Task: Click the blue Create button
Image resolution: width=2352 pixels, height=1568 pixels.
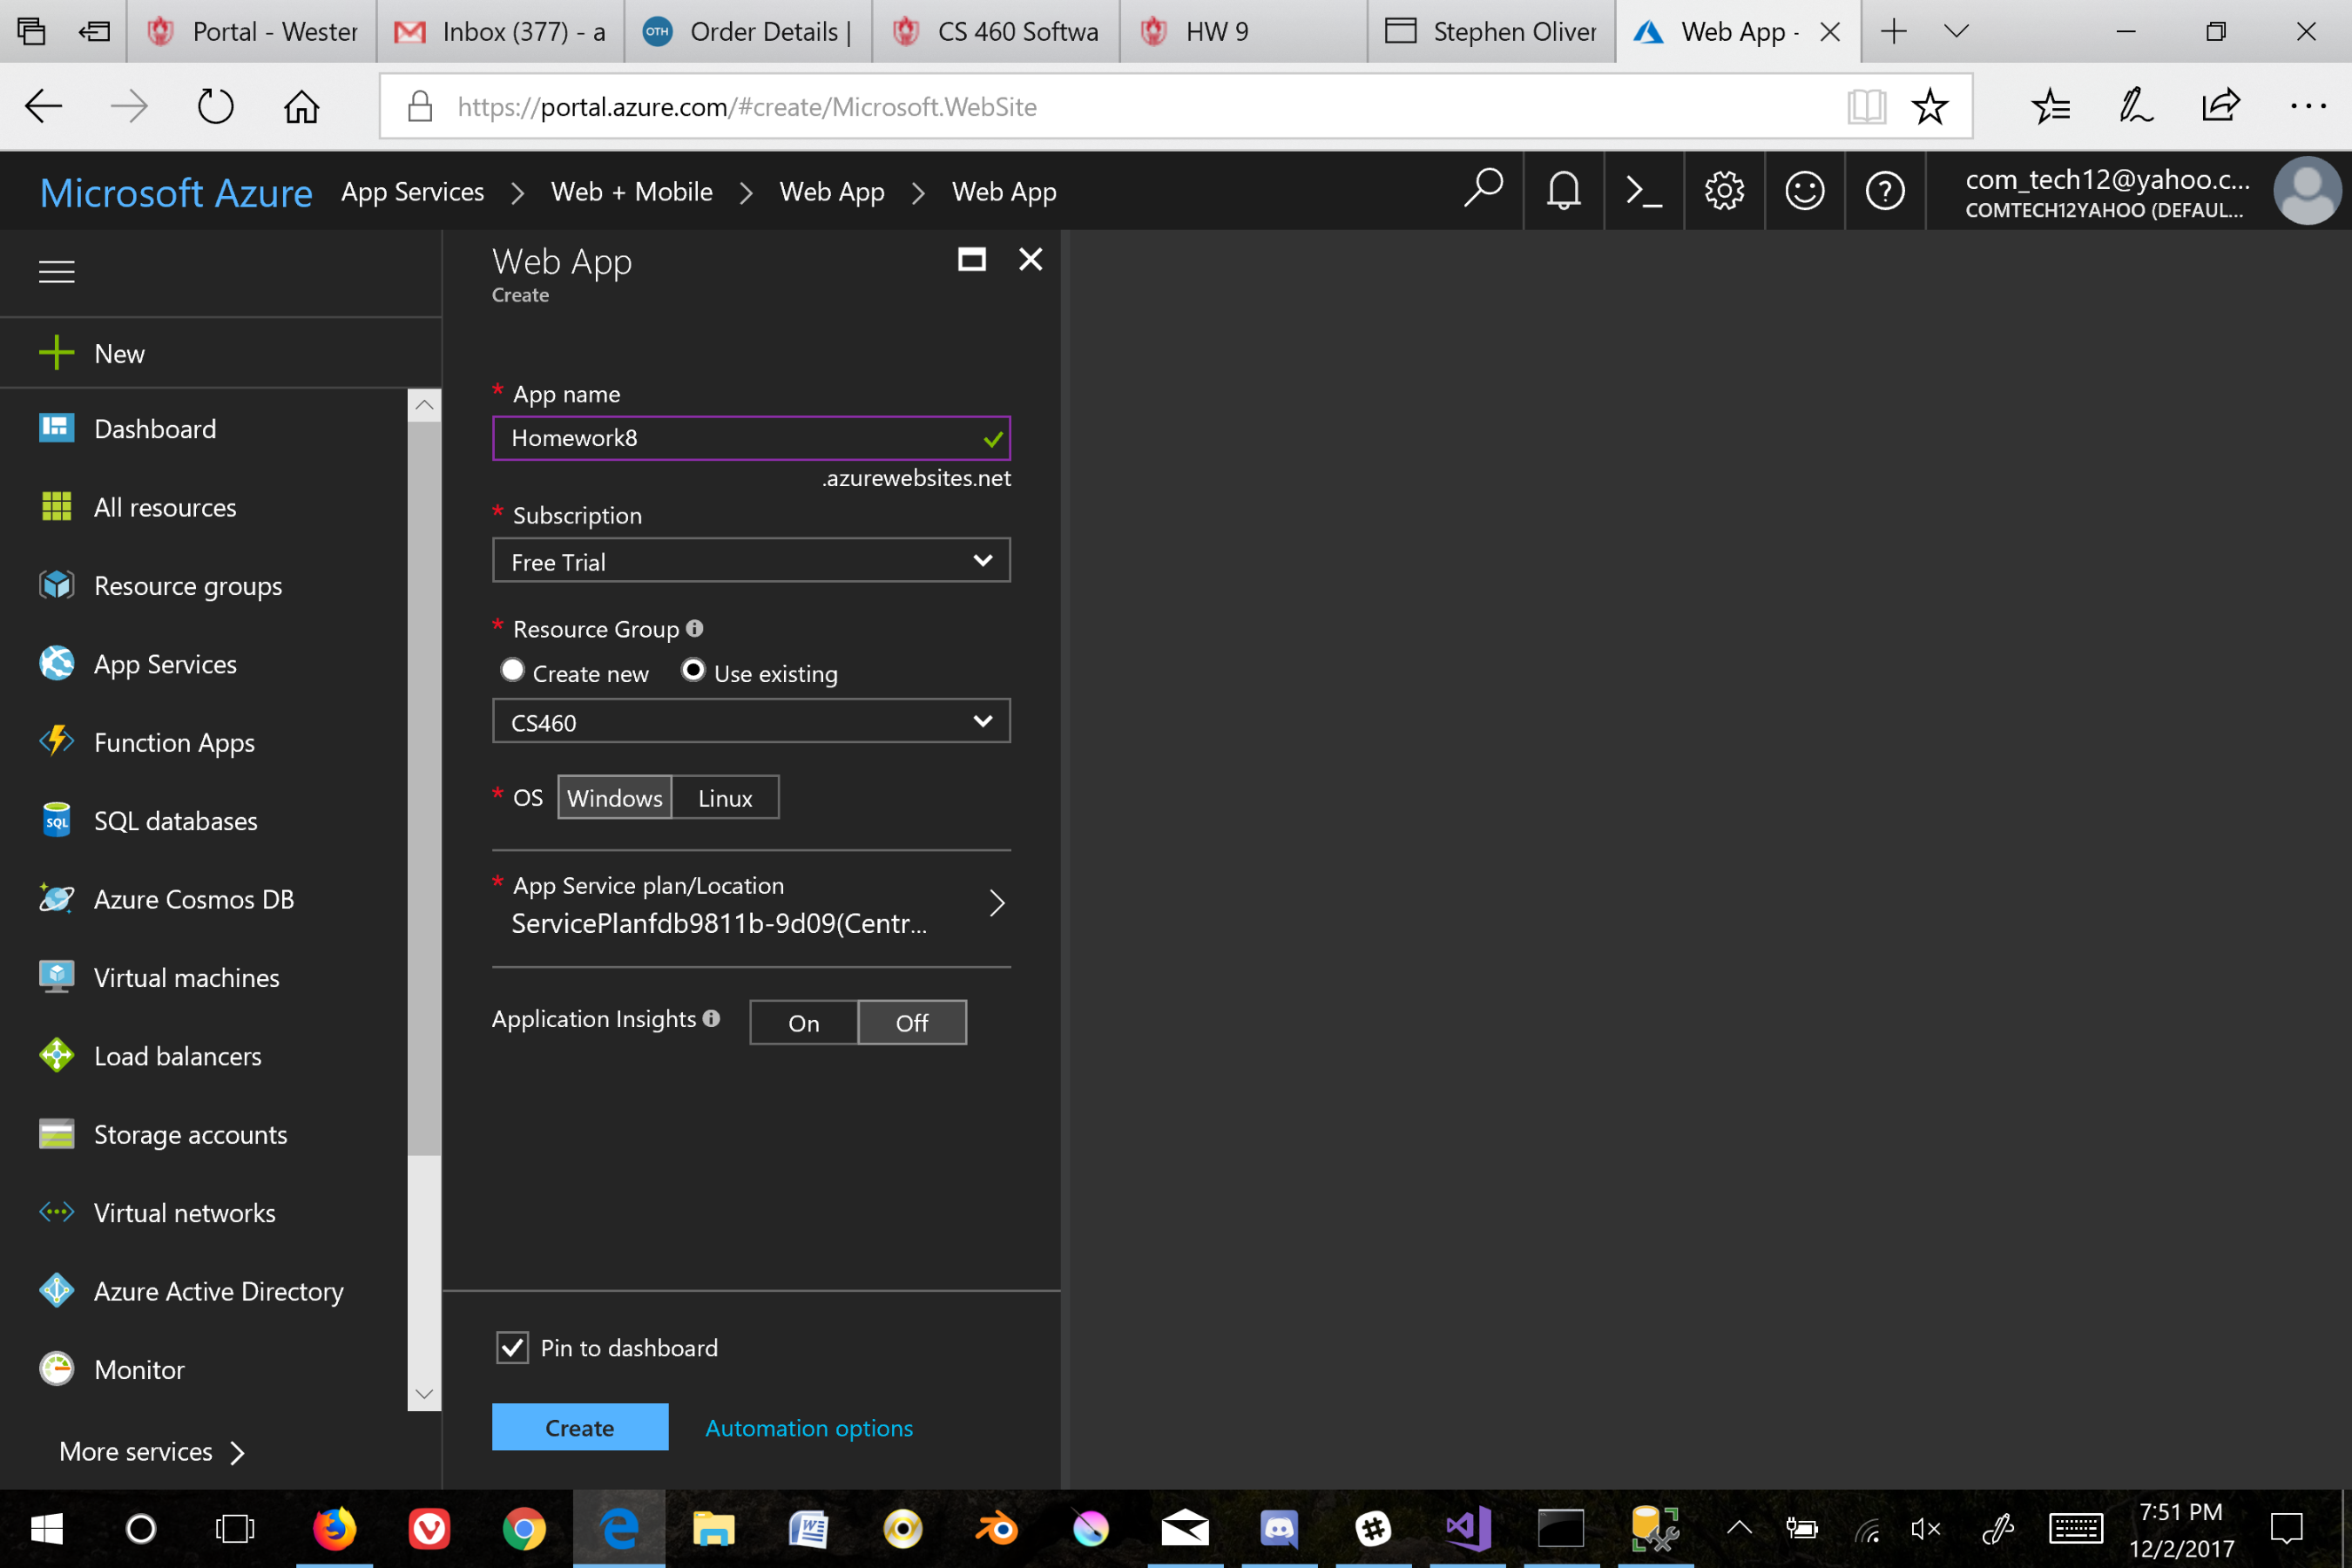Action: (579, 1427)
